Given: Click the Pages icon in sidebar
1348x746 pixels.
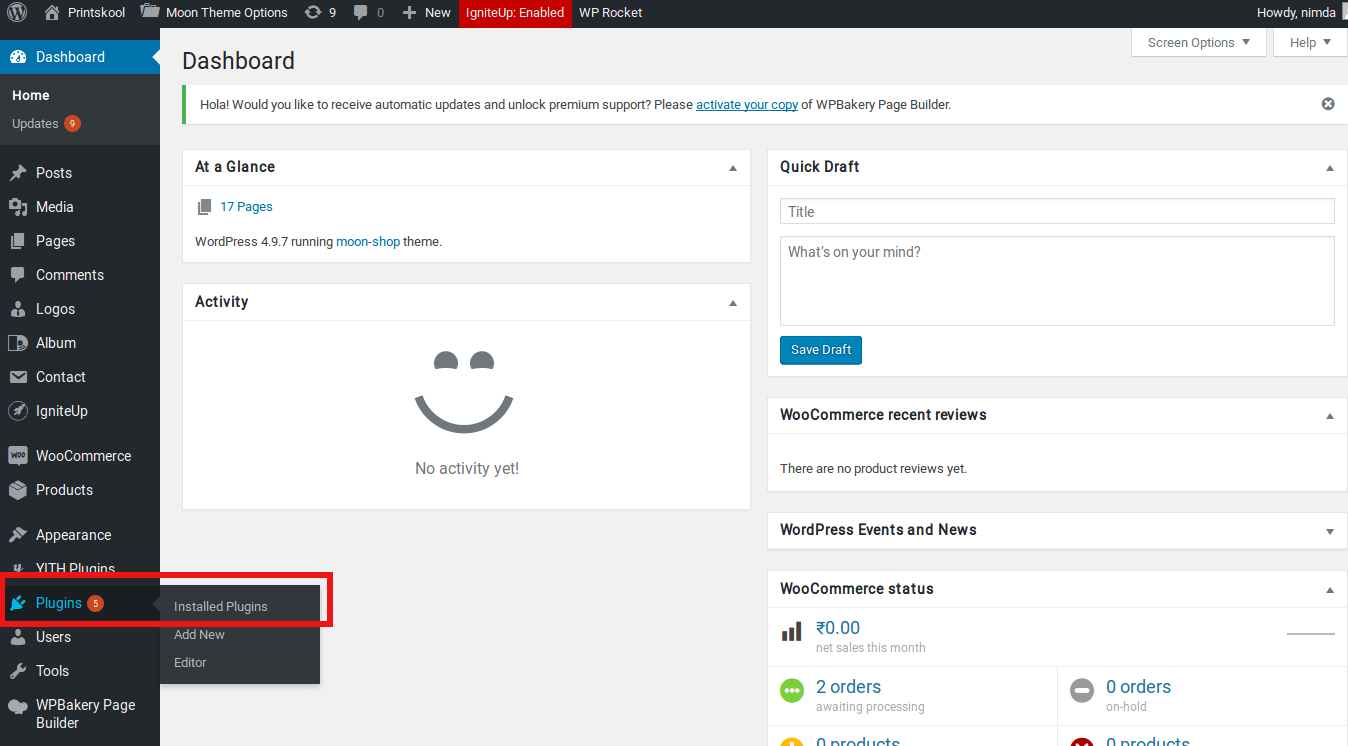Looking at the screenshot, I should point(18,241).
